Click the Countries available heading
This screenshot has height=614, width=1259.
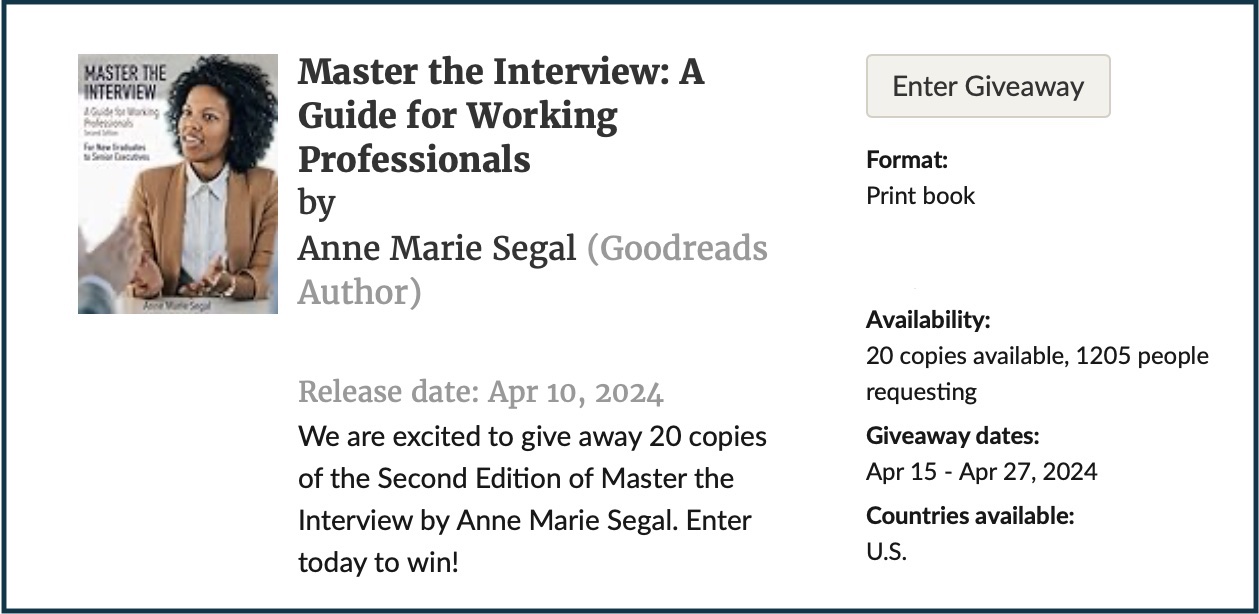[970, 516]
